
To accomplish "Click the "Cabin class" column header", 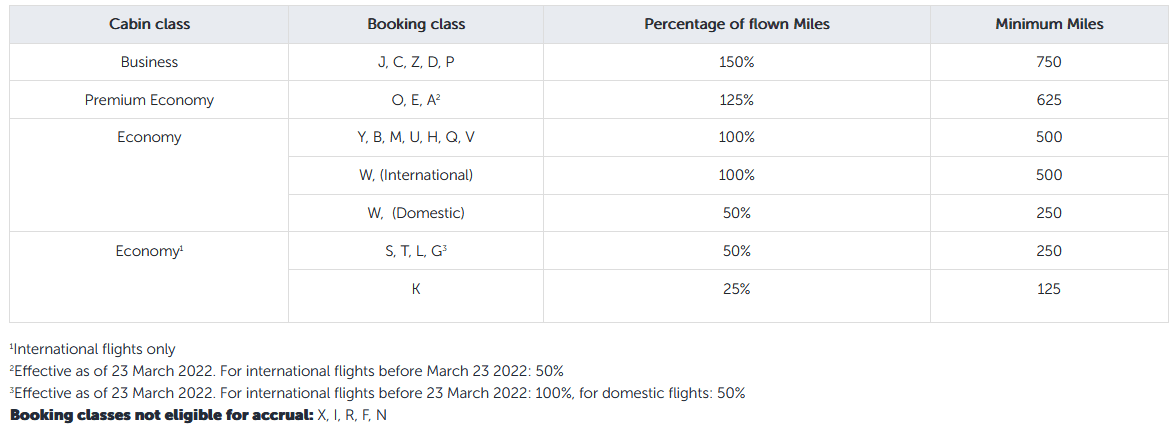I will pyautogui.click(x=149, y=24).
